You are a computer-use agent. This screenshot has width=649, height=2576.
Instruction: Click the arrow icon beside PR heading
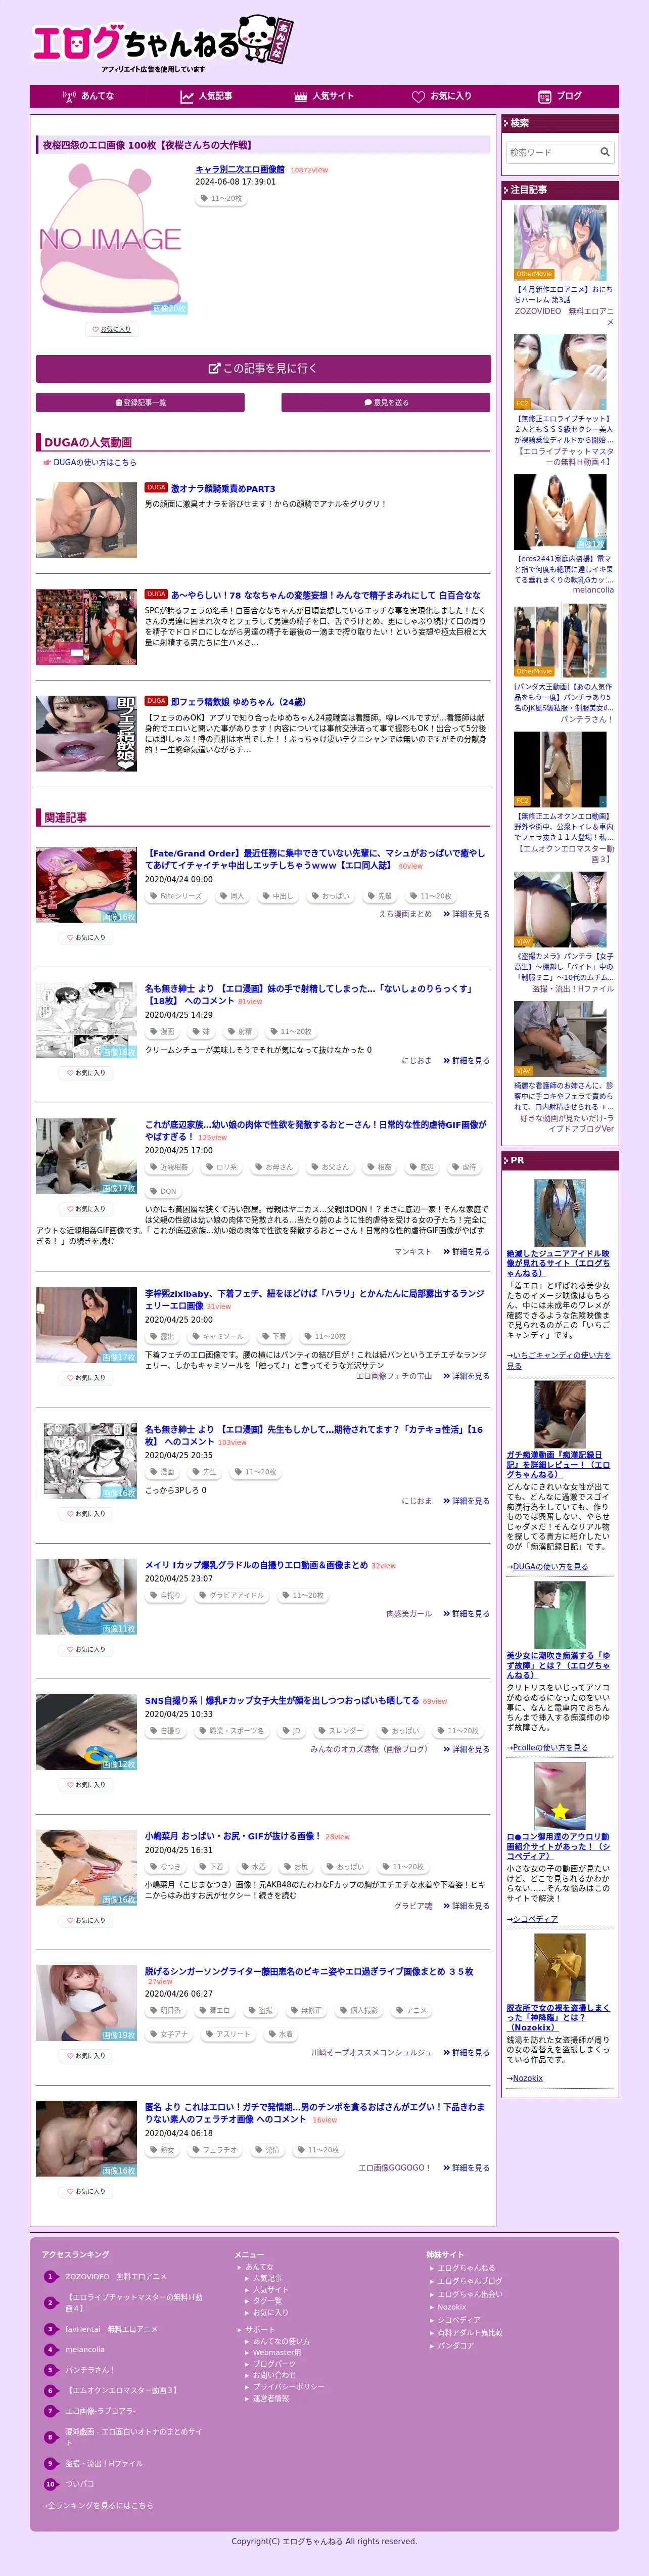coord(506,1161)
